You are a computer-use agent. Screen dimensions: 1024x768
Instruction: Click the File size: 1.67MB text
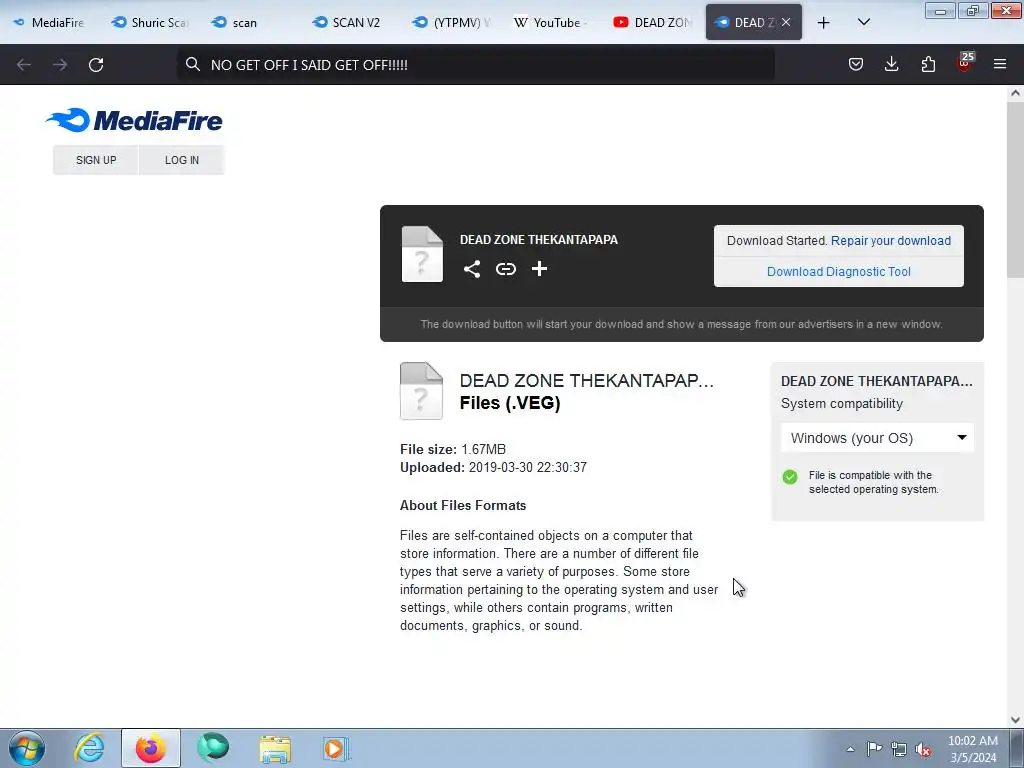[453, 449]
